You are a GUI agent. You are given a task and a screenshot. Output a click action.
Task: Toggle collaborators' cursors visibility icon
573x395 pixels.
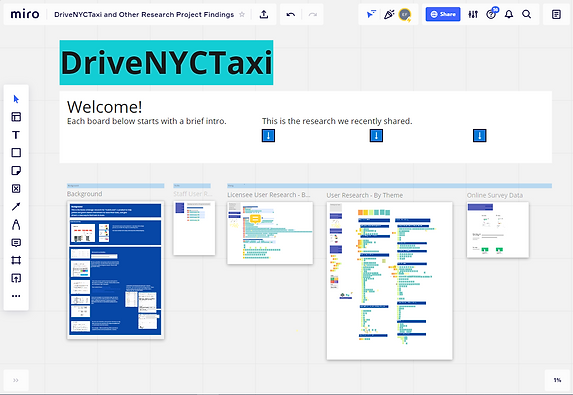point(371,14)
